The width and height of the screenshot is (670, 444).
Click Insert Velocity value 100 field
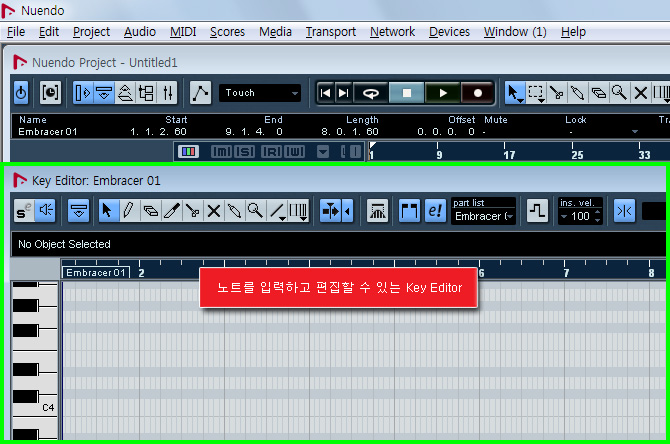(580, 216)
